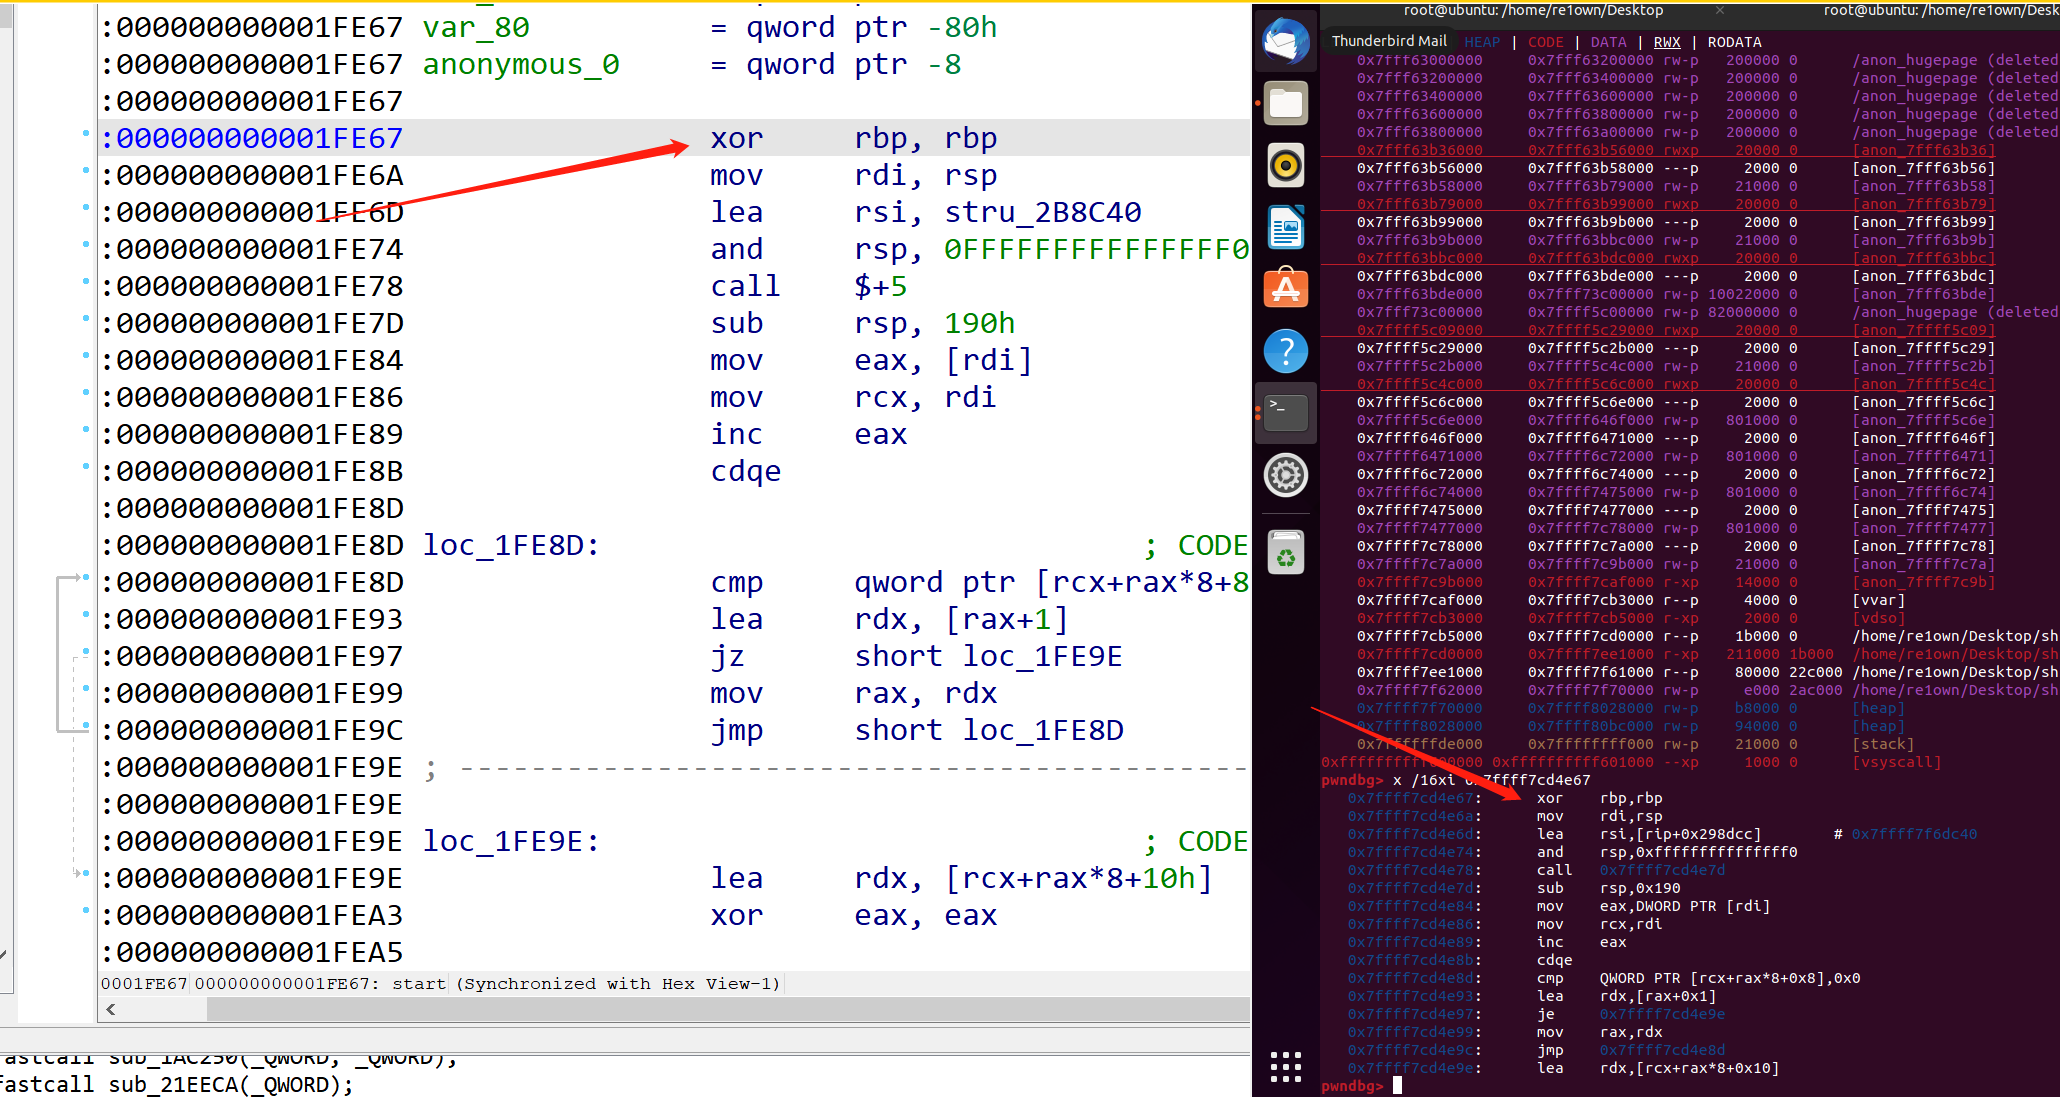This screenshot has width=2060, height=1097.
Task: Click IDA status line 'start (Synchronized with Hex View-1)'
Action: (x=586, y=984)
